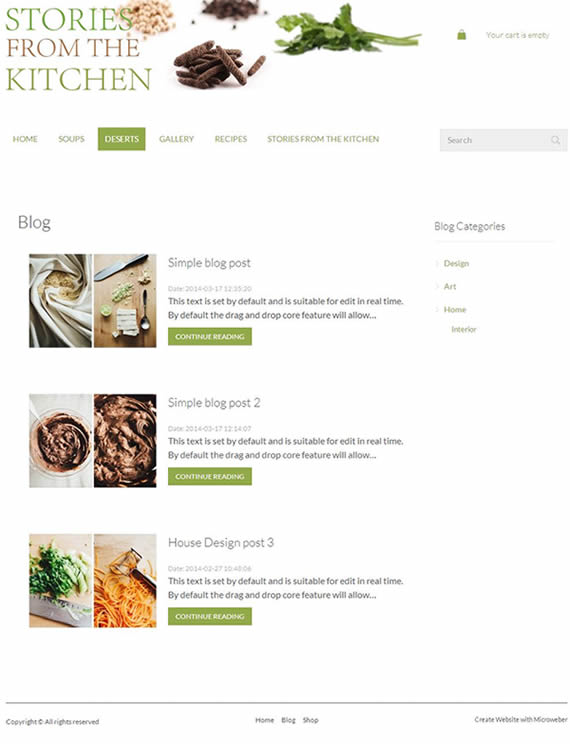Select the Deserts menu tab
The width and height of the screenshot is (570, 744).
click(x=121, y=139)
